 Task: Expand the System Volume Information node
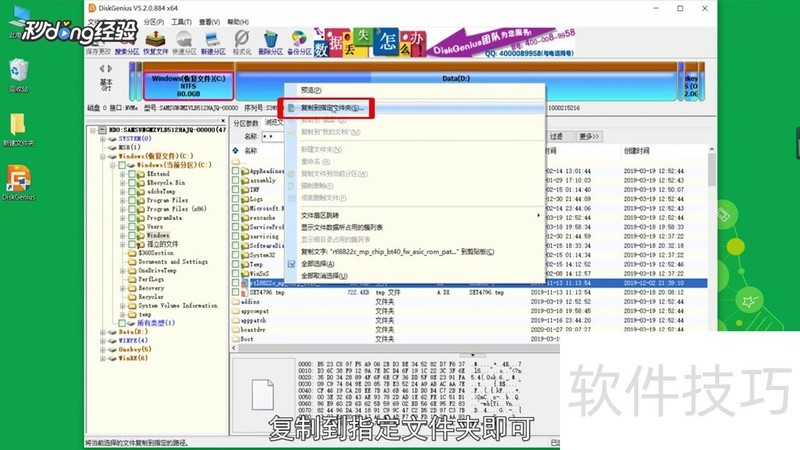pos(122,306)
